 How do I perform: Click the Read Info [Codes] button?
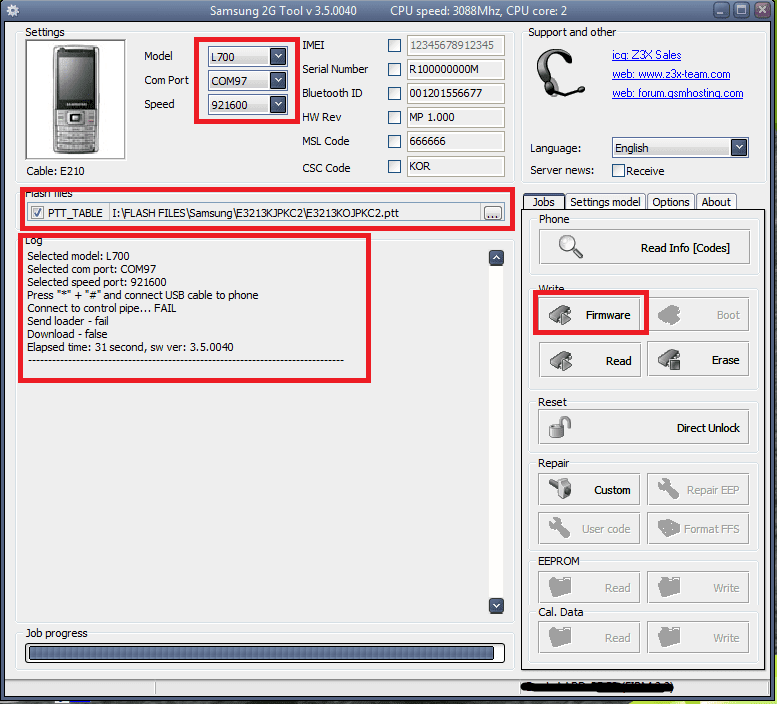(644, 247)
